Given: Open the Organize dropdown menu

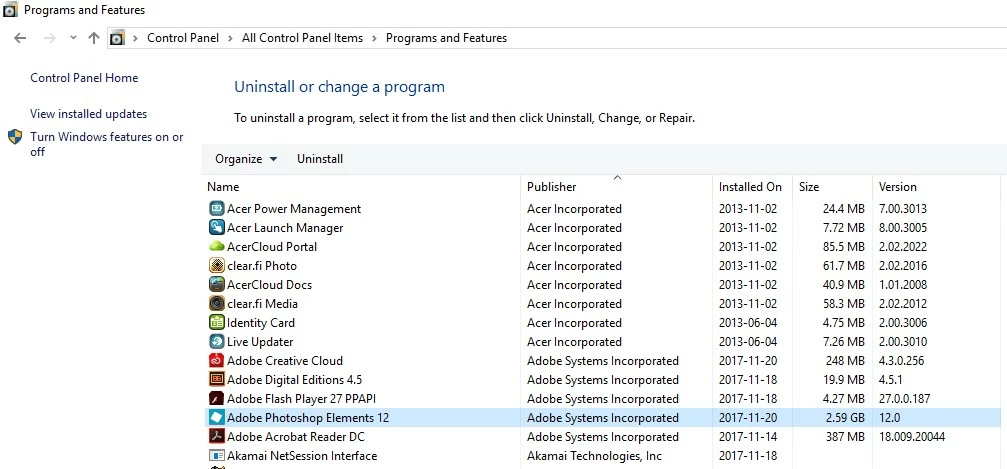Looking at the screenshot, I should [x=246, y=159].
